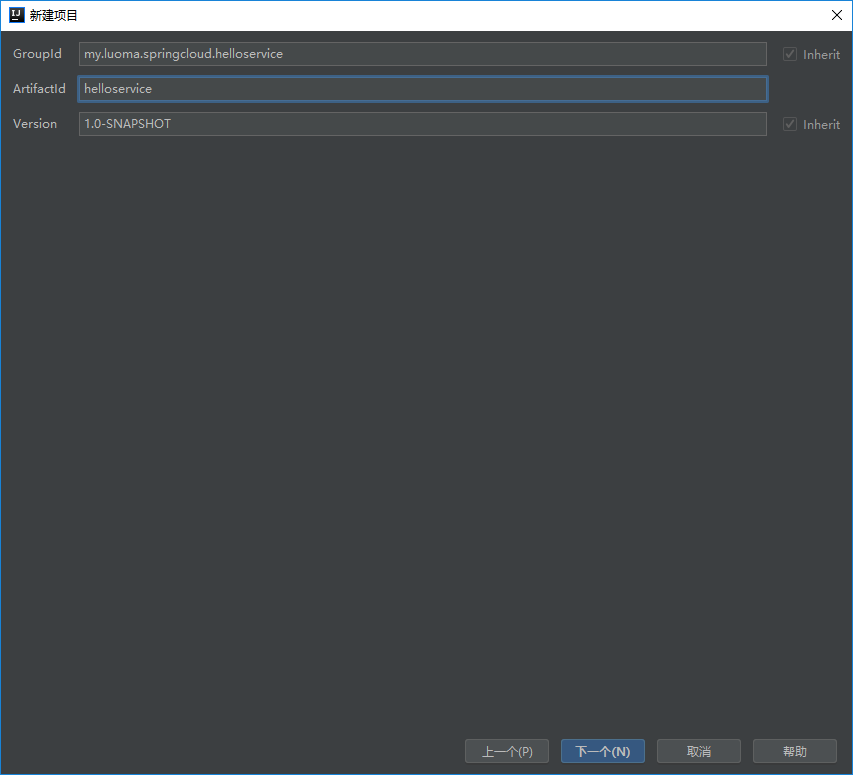Click the IntelliJ IDEA icon in title bar
Screen dimensions: 853x775
pyautogui.click(x=17, y=15)
